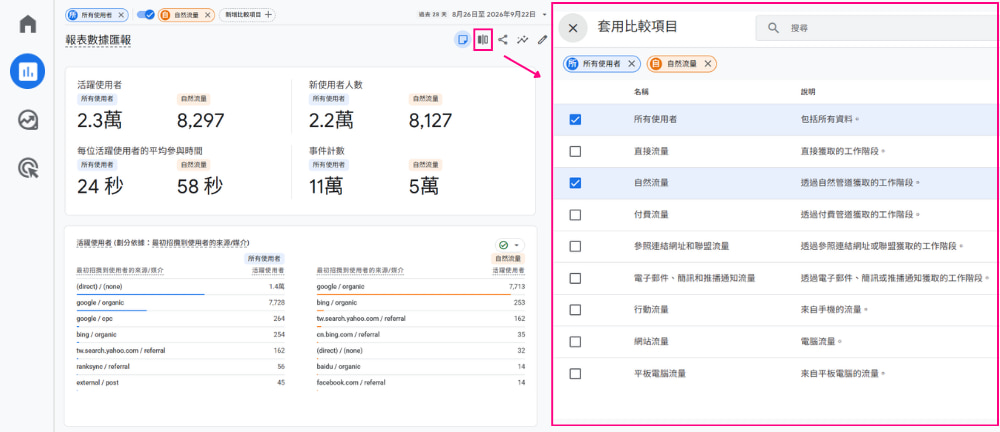The height and width of the screenshot is (432, 1000).
Task: Select the Reports bar-chart sidebar icon
Action: 27,71
